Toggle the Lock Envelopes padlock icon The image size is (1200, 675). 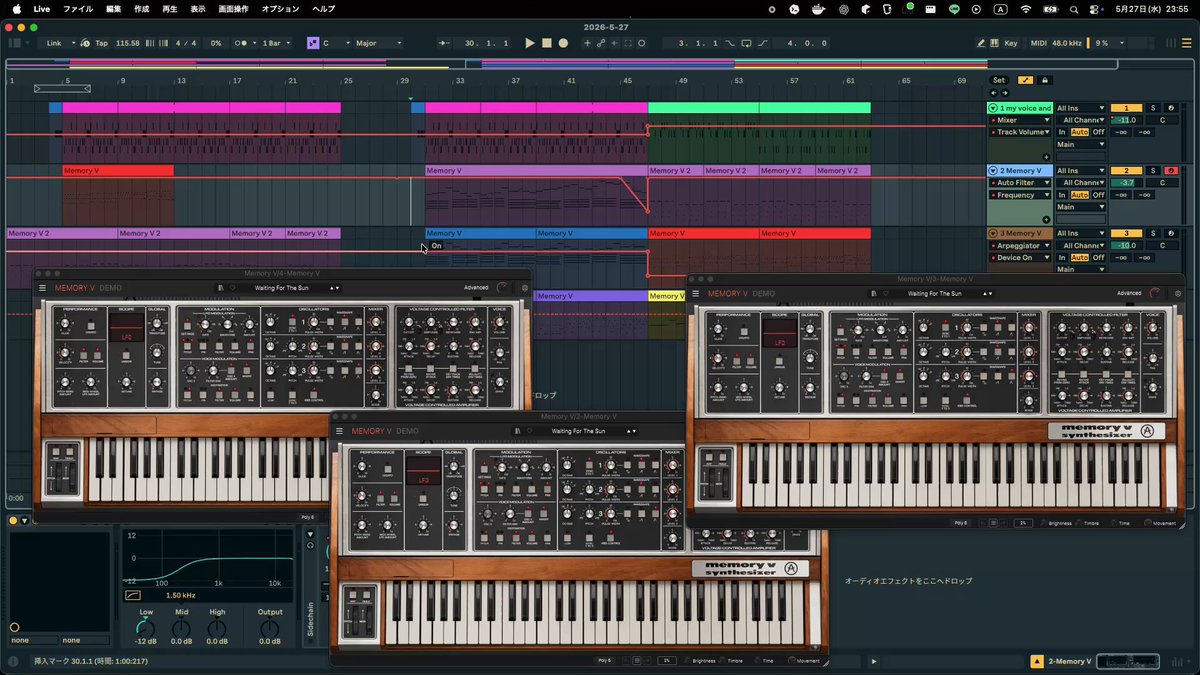pyautogui.click(x=1045, y=80)
